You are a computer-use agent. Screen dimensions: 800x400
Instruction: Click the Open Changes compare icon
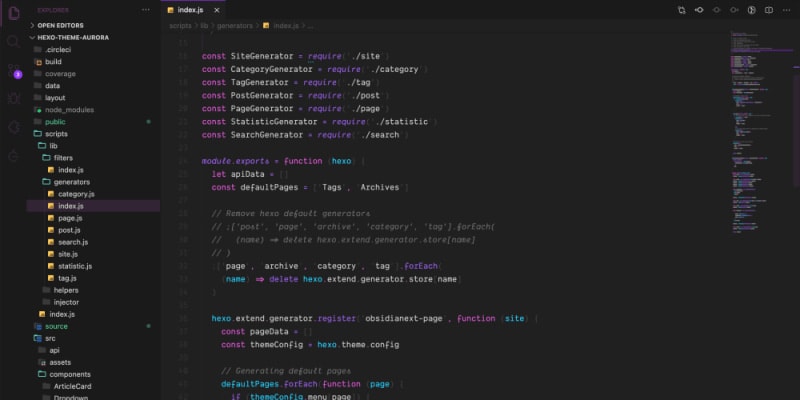(681, 10)
